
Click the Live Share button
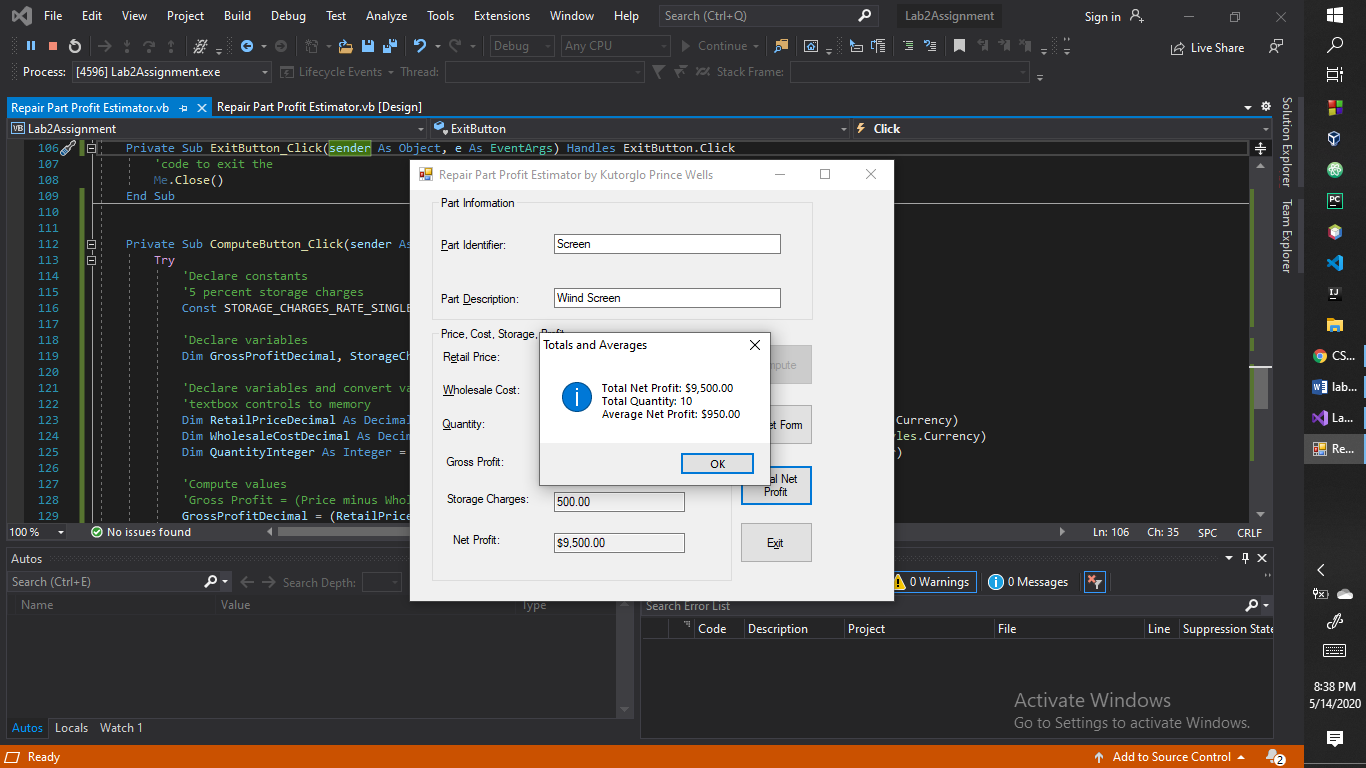click(1208, 47)
